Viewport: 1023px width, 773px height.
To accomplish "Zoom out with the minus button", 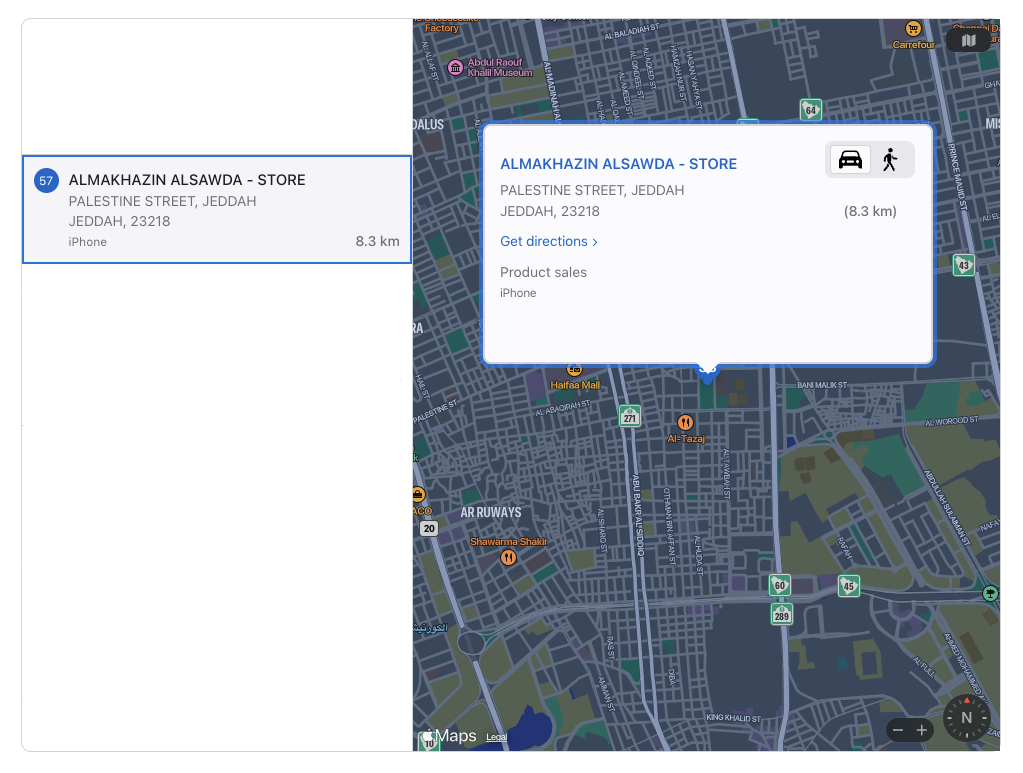I will click(898, 731).
